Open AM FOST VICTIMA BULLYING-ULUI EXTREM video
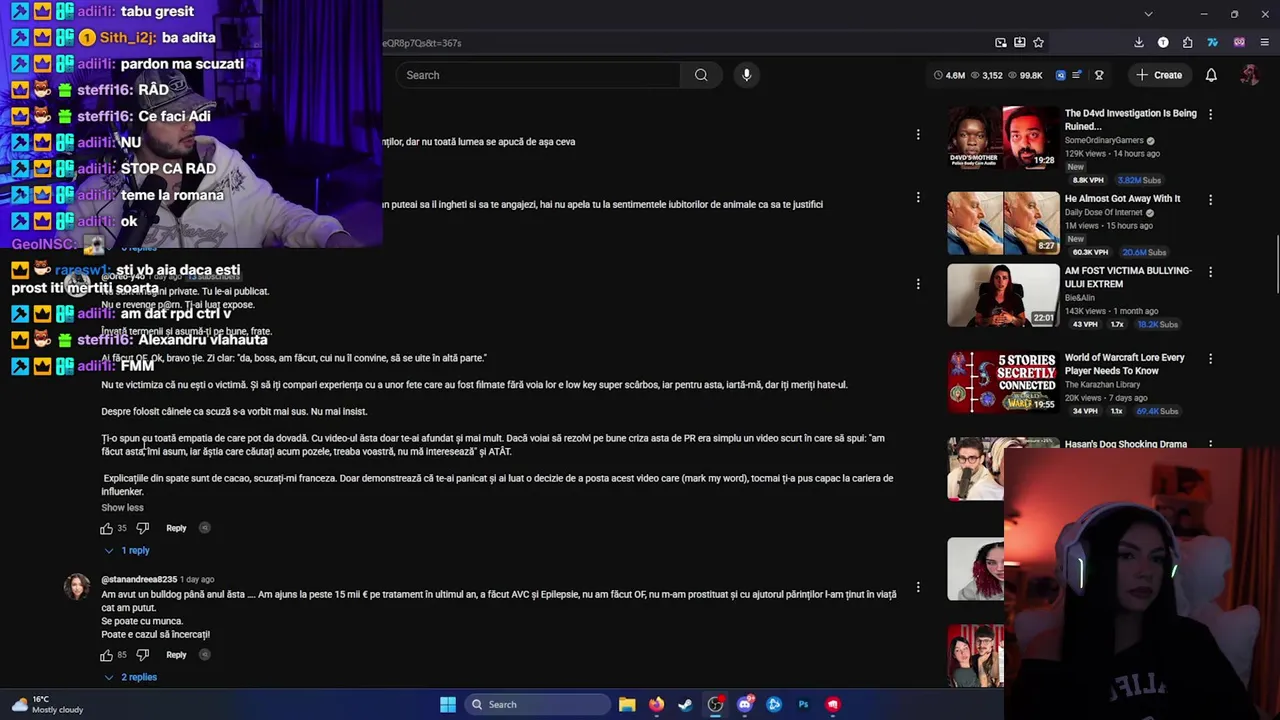This screenshot has width=1280, height=720. click(x=1128, y=277)
